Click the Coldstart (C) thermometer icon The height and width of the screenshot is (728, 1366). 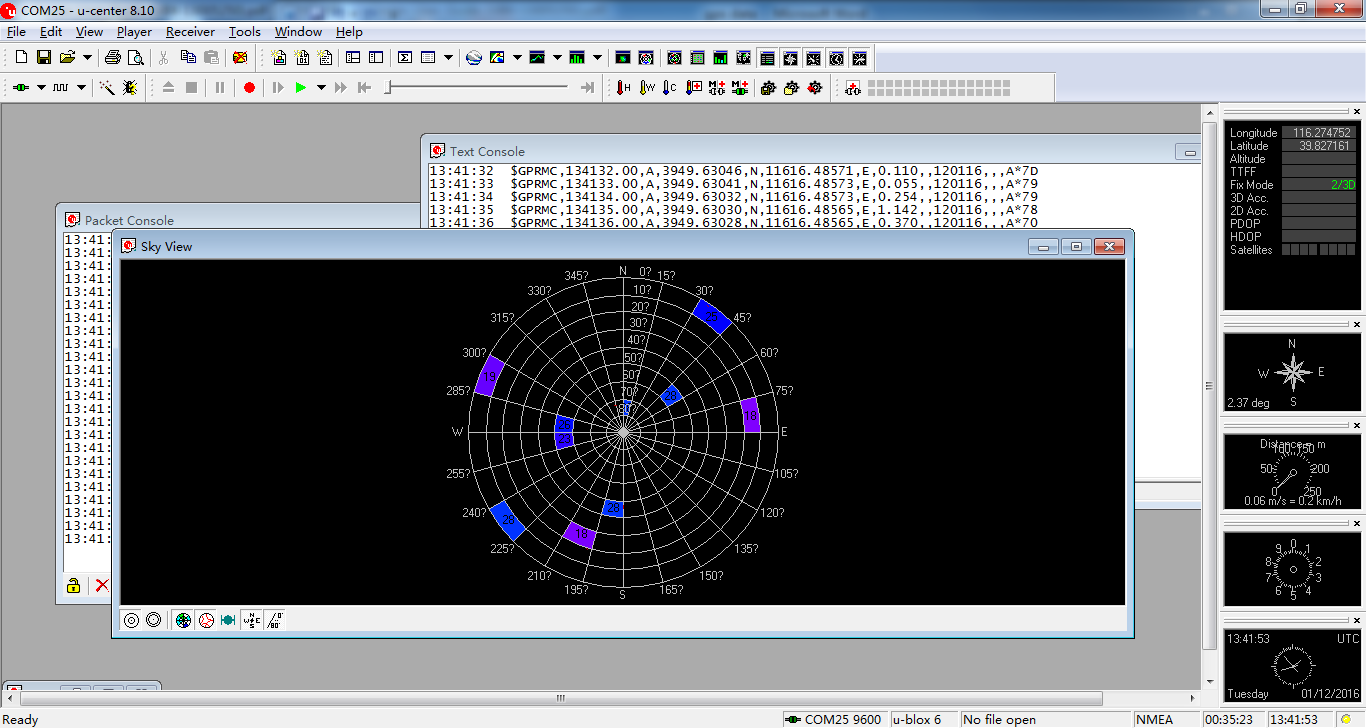[670, 88]
